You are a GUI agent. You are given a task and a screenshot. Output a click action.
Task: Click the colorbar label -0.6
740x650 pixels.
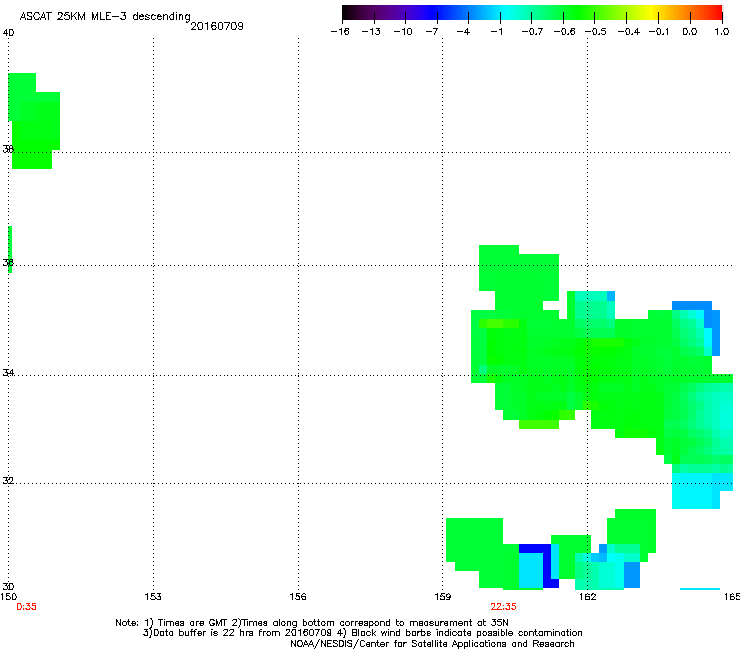click(x=564, y=32)
